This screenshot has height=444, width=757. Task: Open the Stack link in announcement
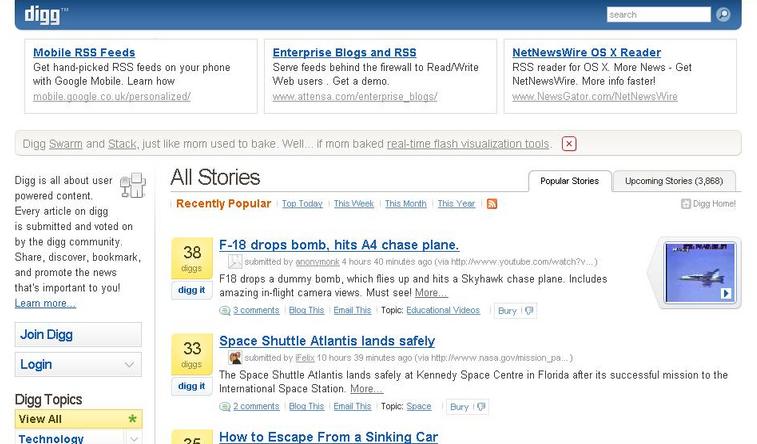(x=123, y=144)
